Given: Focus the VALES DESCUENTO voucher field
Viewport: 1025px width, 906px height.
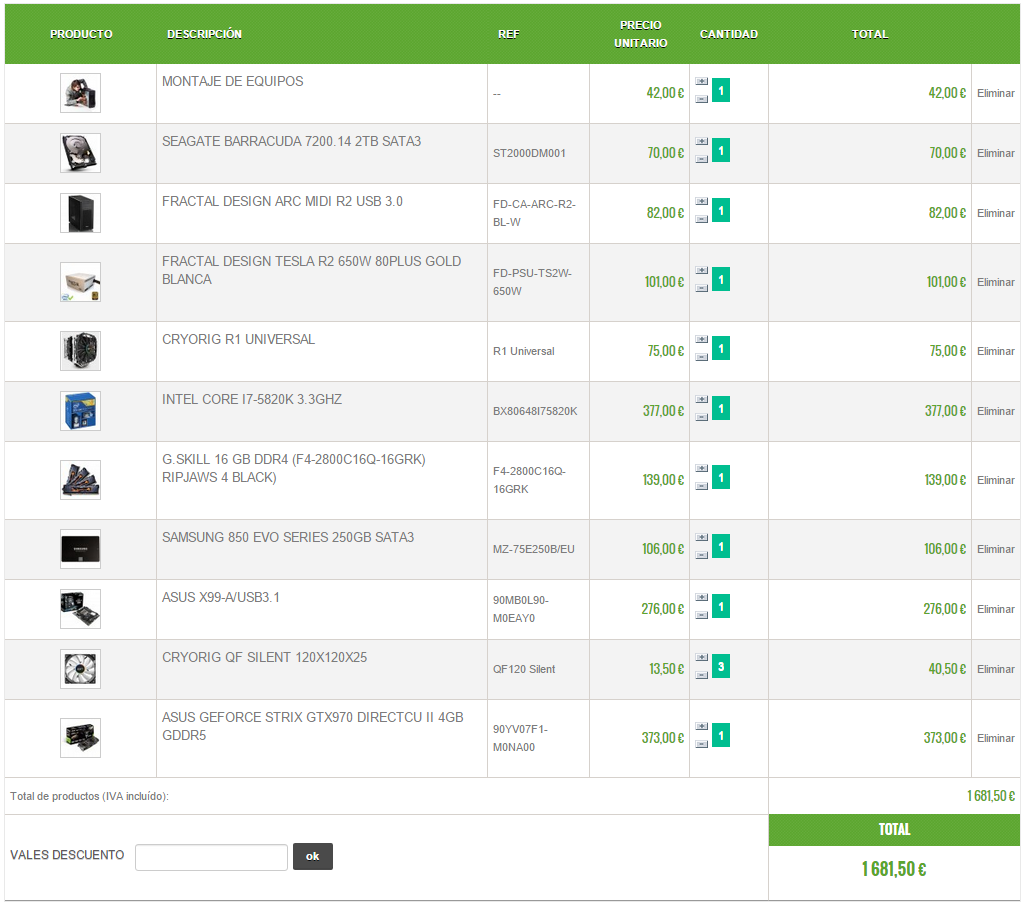Looking at the screenshot, I should (211, 858).
